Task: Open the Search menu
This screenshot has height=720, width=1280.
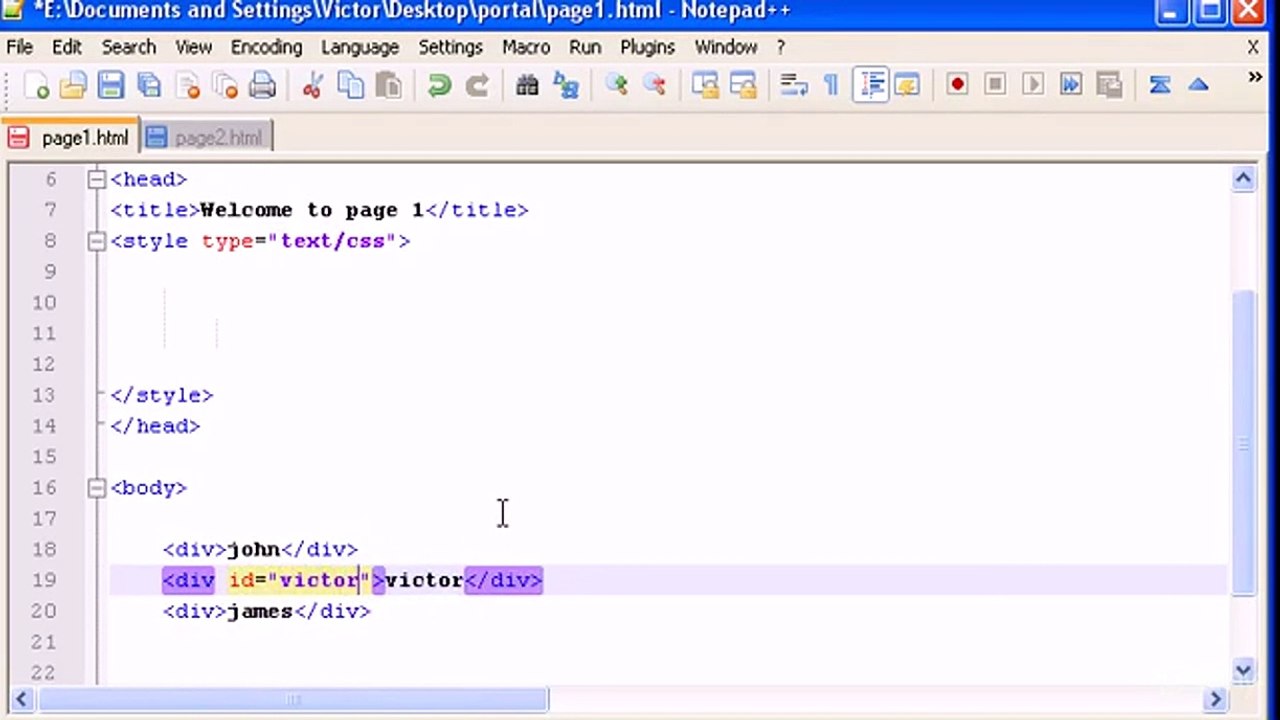Action: click(x=129, y=47)
